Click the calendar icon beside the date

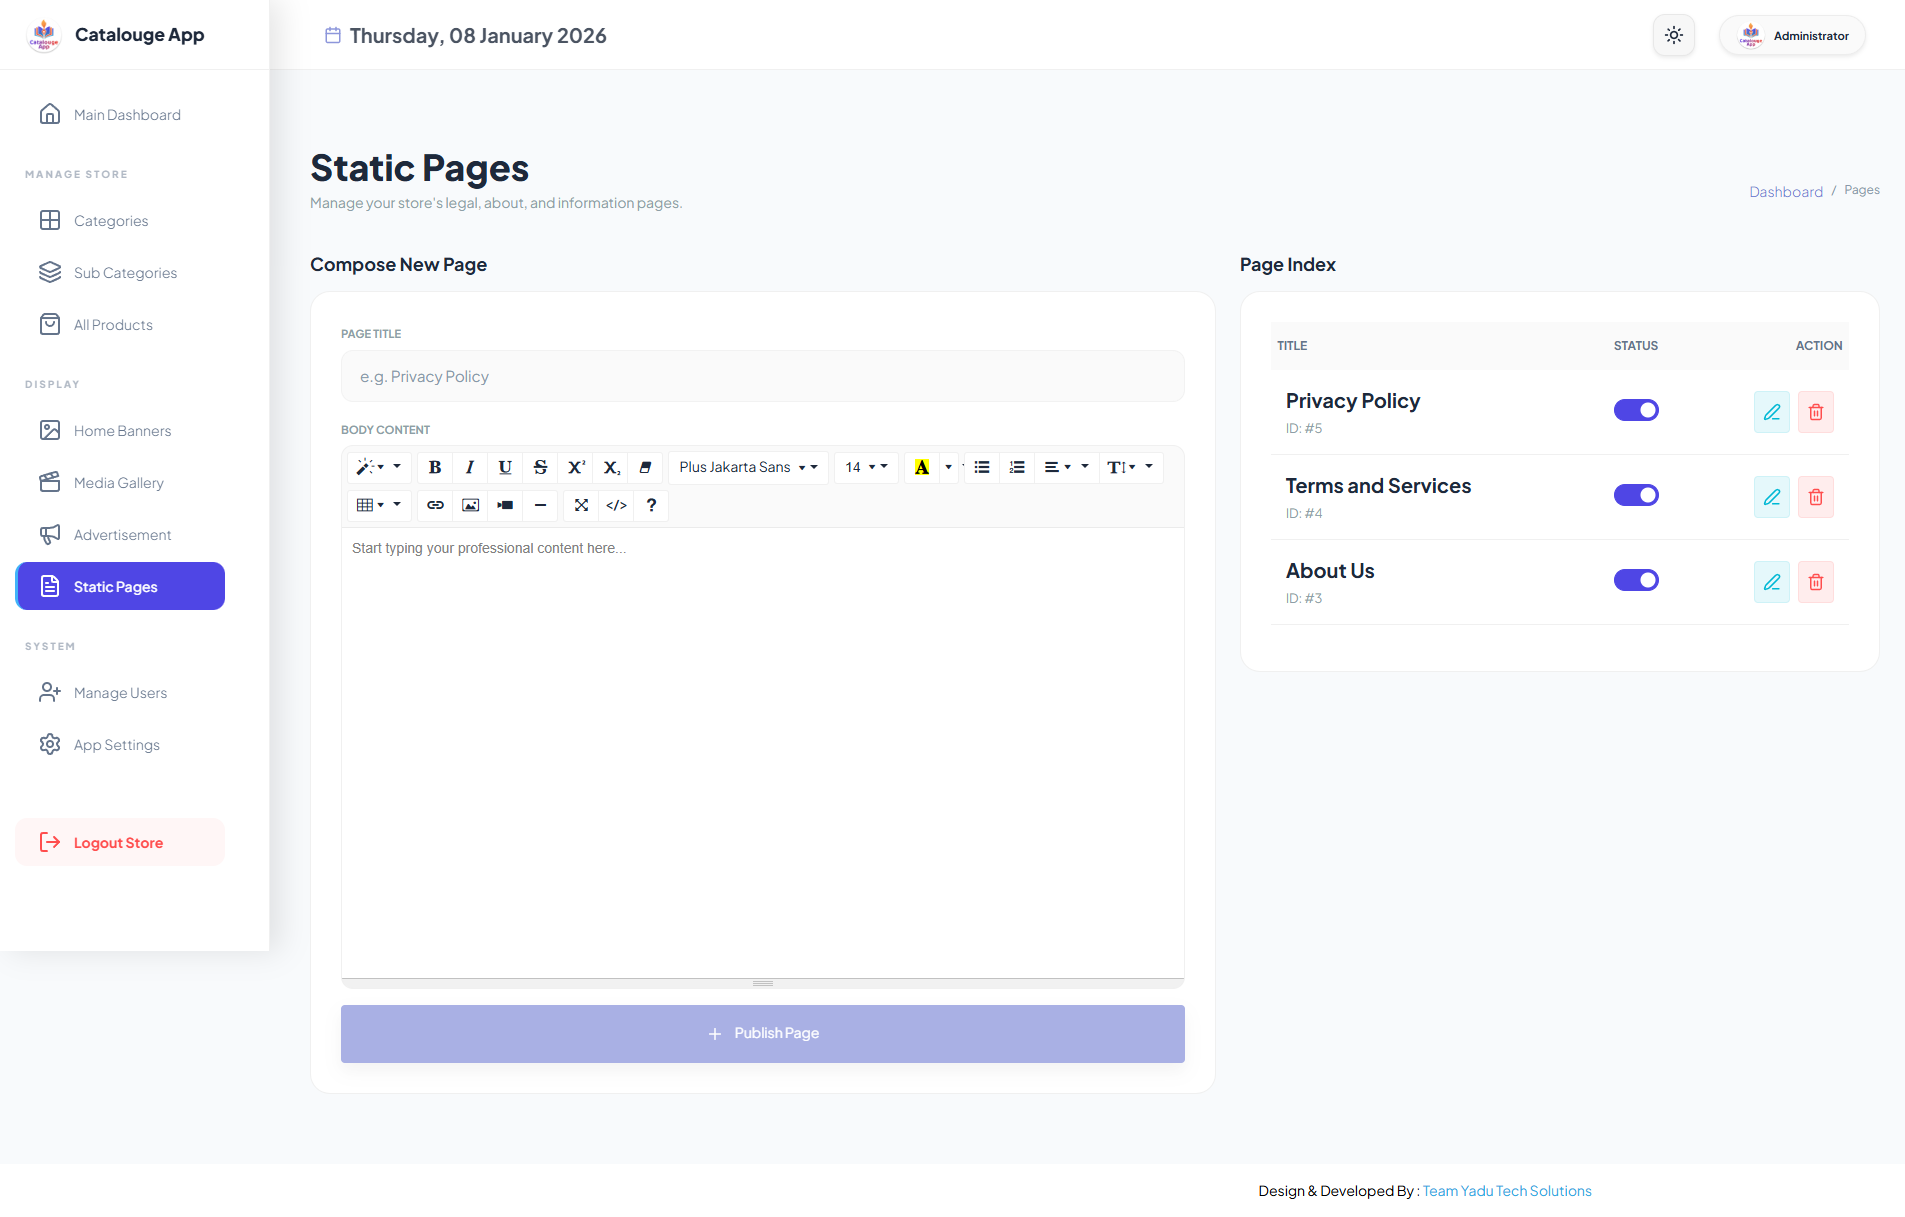click(333, 35)
